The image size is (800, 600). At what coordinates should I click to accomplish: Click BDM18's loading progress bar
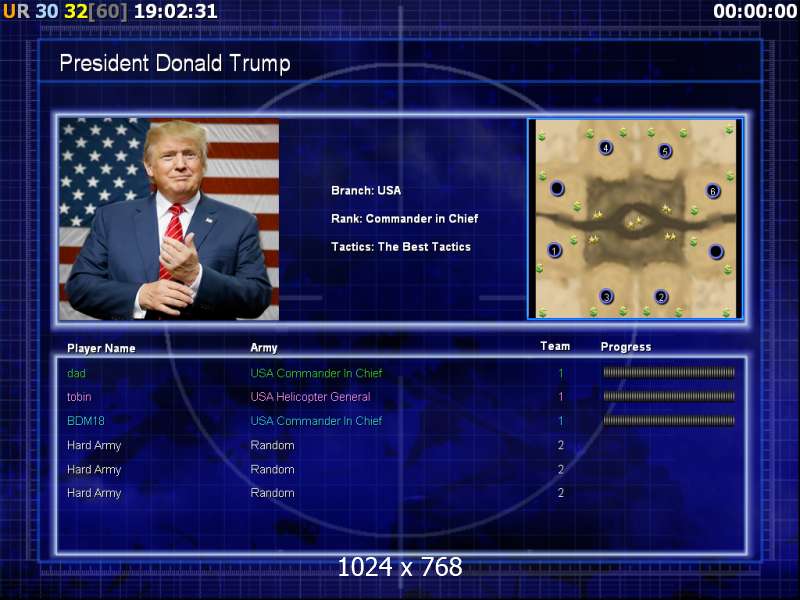tap(669, 420)
